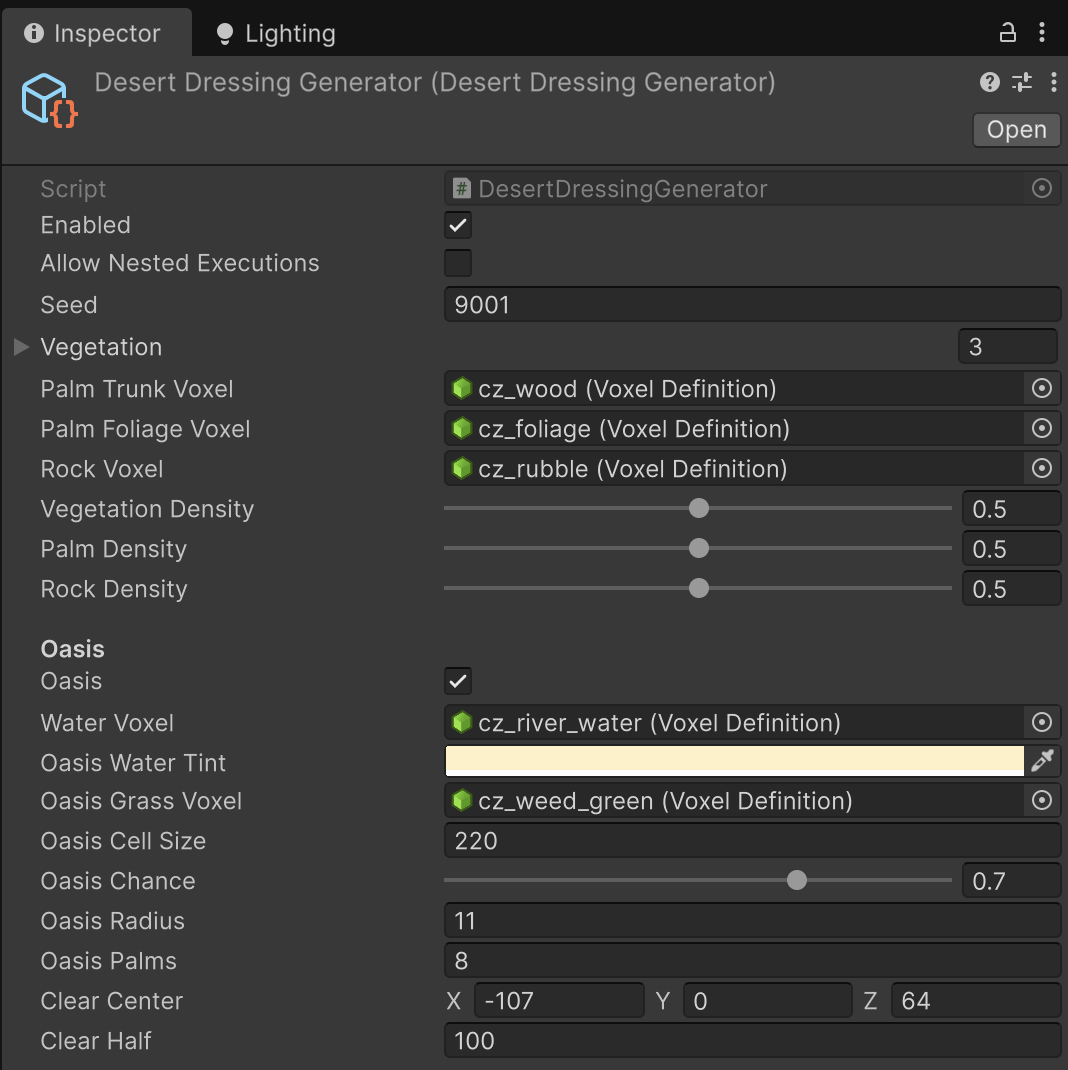Uncheck the Oasis checkbox

click(458, 680)
